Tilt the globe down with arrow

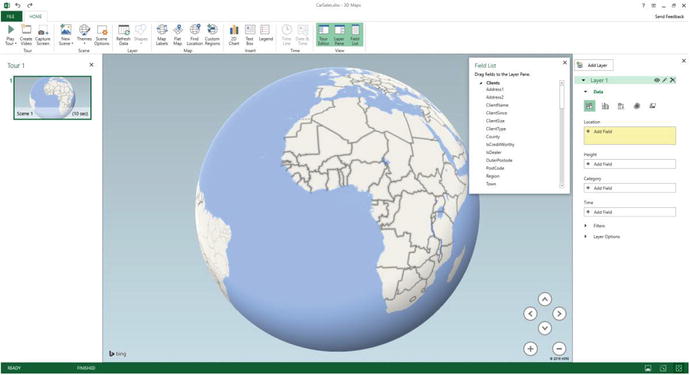[545, 328]
